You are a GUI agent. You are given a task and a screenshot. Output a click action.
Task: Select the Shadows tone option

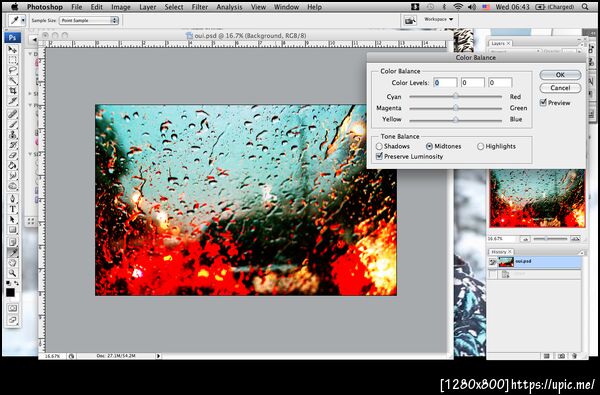[379, 146]
